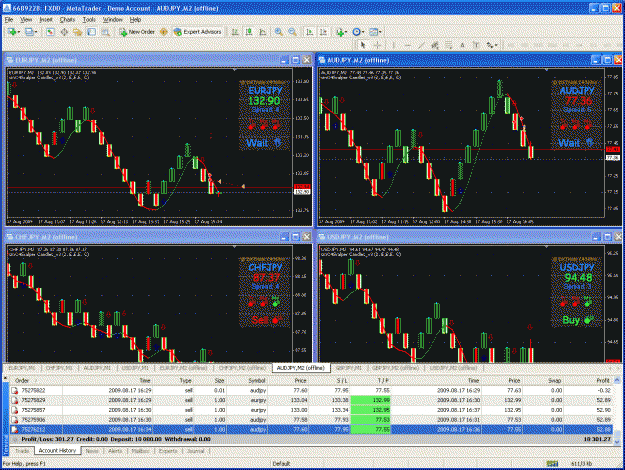This screenshot has width=625, height=470.
Task: Open the Insert menu
Action: (46, 20)
